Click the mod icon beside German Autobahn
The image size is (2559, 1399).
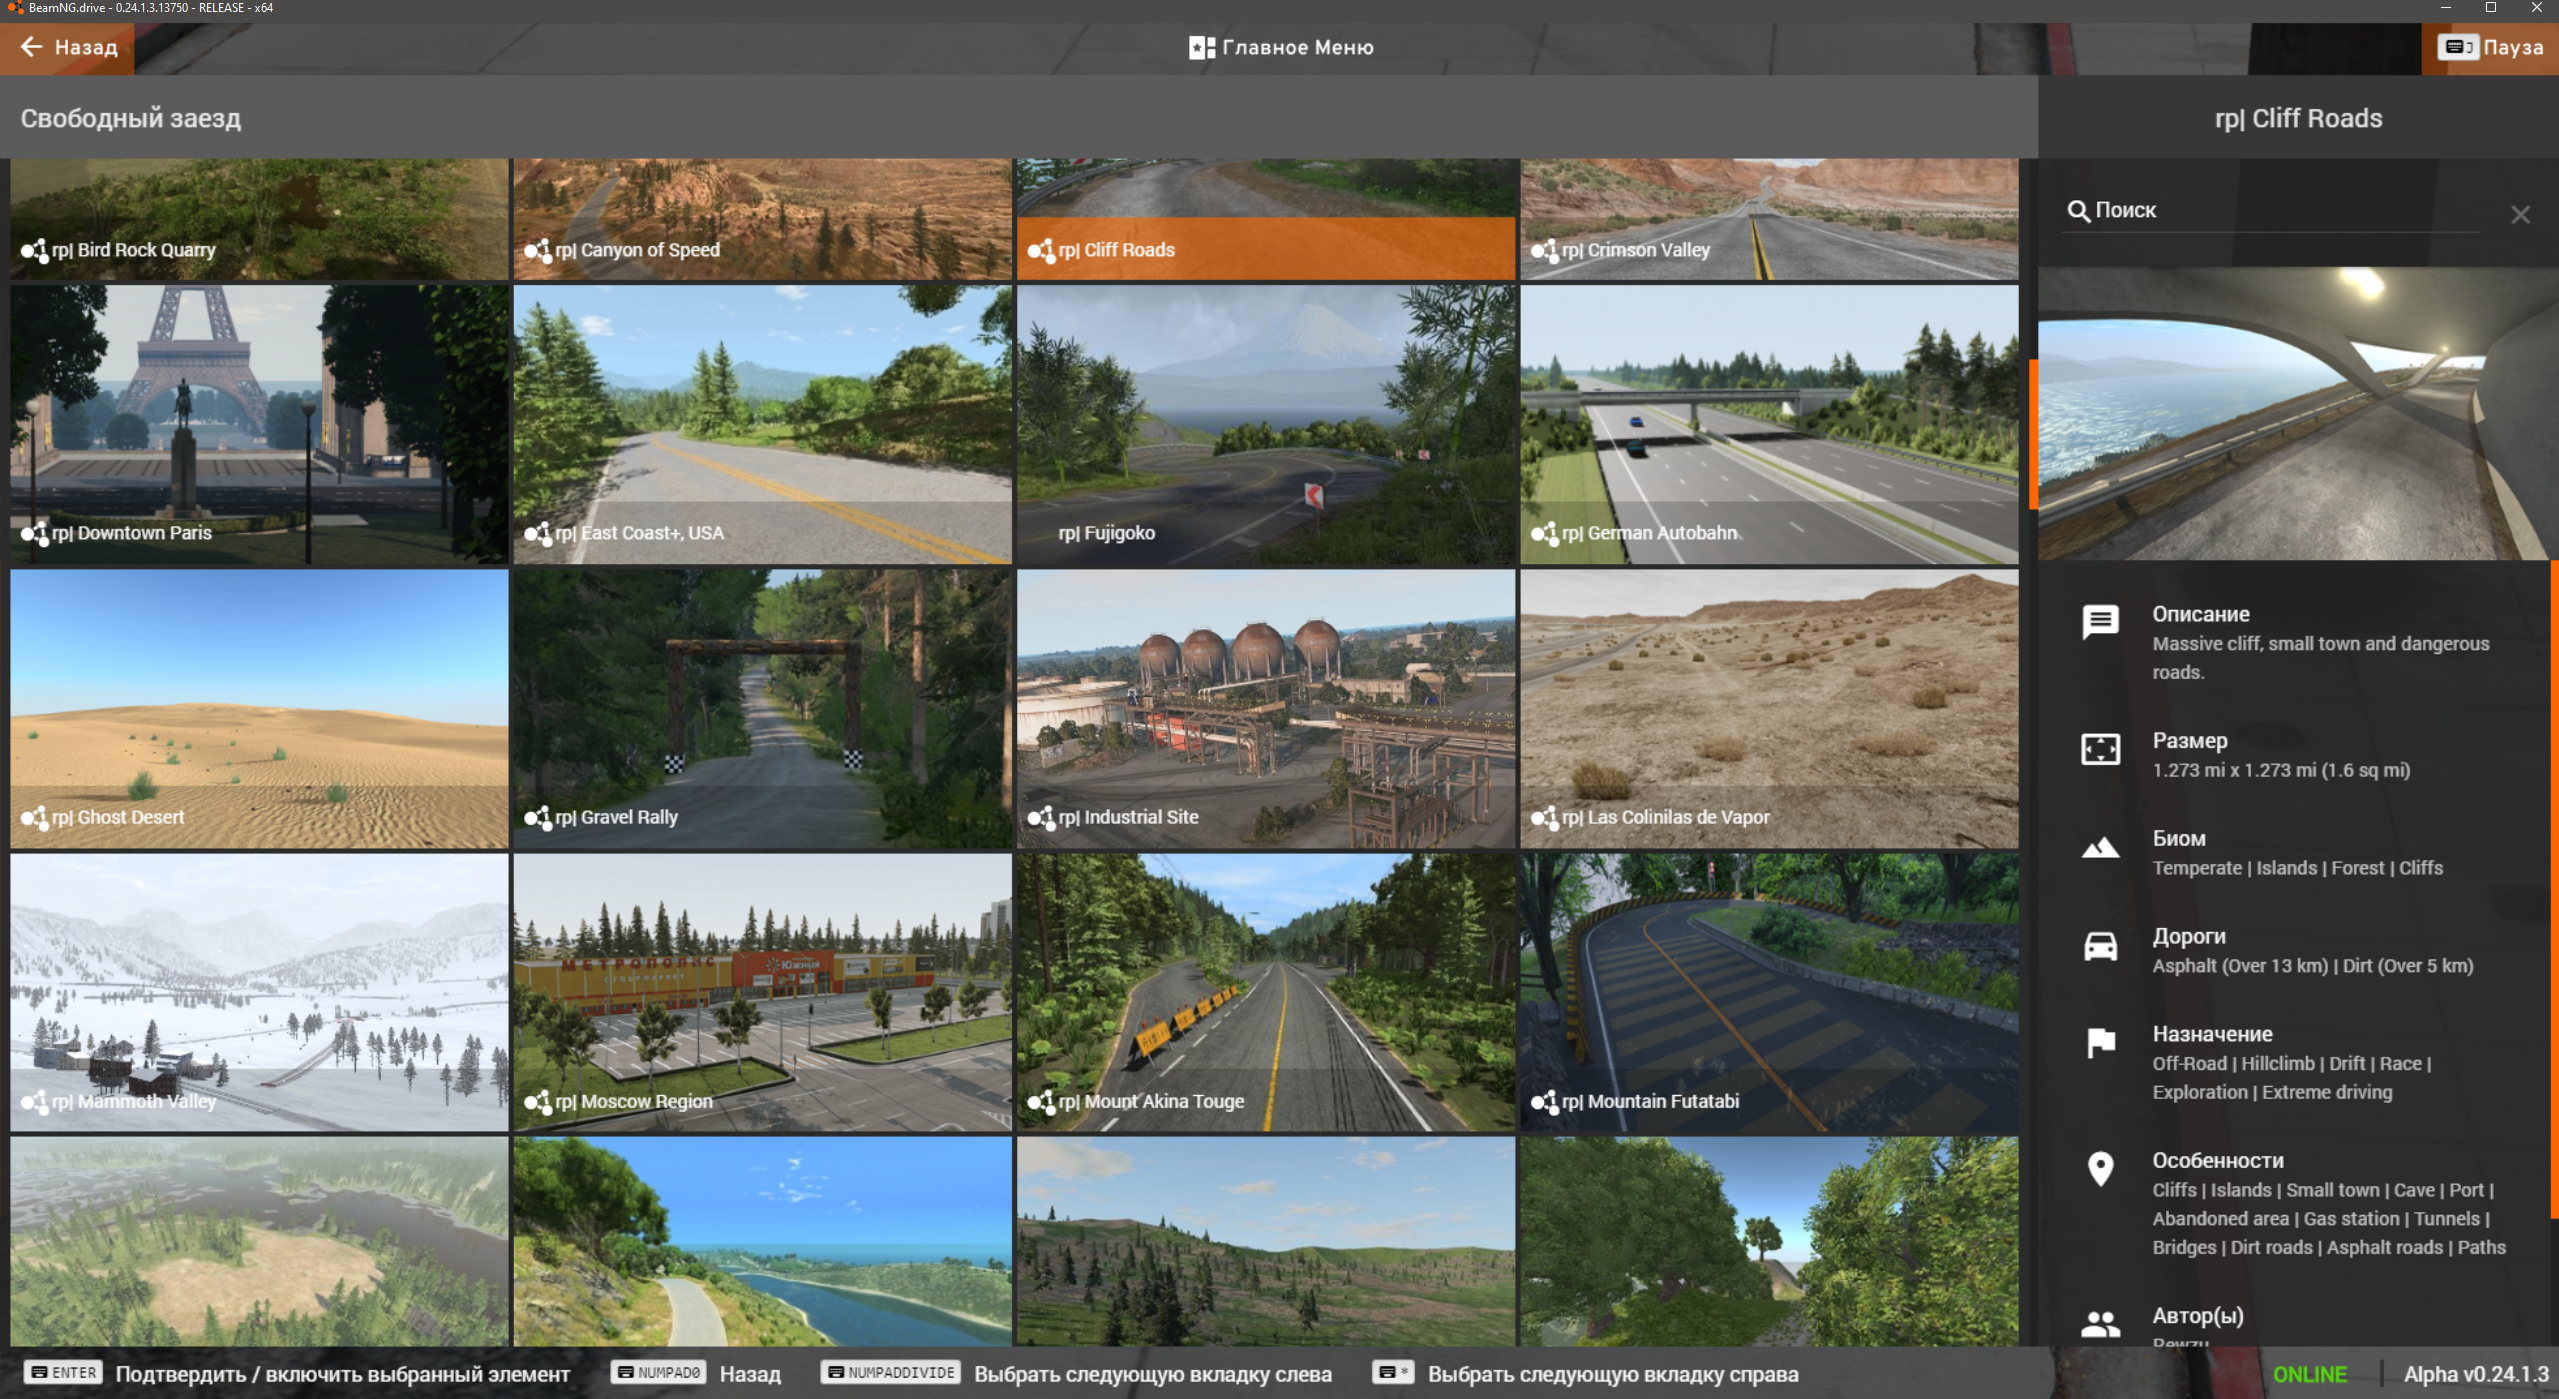(x=1544, y=533)
